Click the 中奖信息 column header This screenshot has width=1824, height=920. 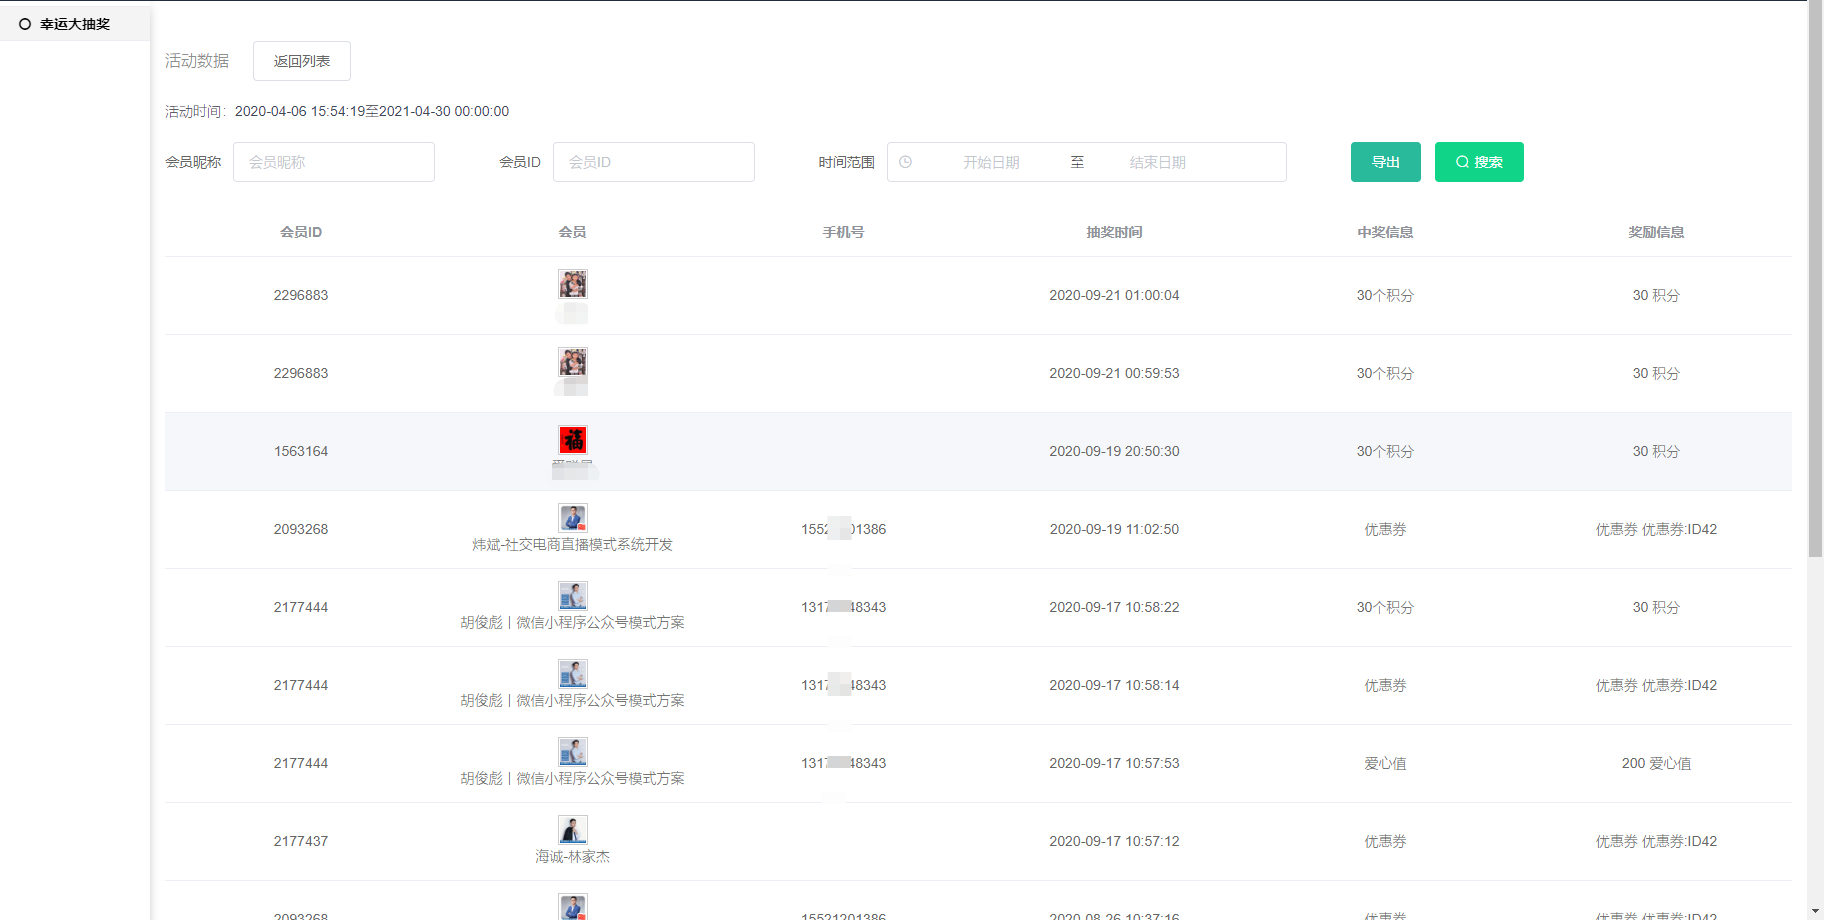tap(1385, 232)
